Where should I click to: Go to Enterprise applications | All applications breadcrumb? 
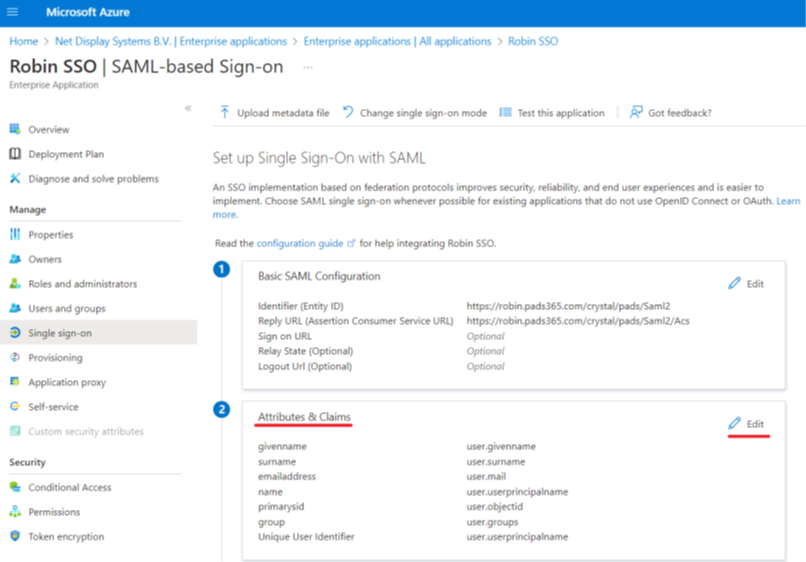pos(397,41)
